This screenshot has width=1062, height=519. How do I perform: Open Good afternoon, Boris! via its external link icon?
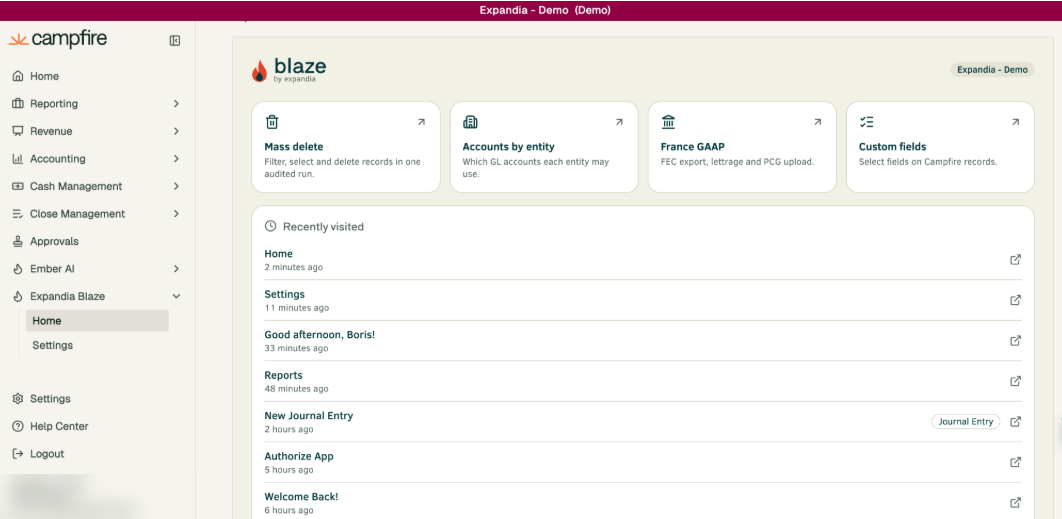1015,341
